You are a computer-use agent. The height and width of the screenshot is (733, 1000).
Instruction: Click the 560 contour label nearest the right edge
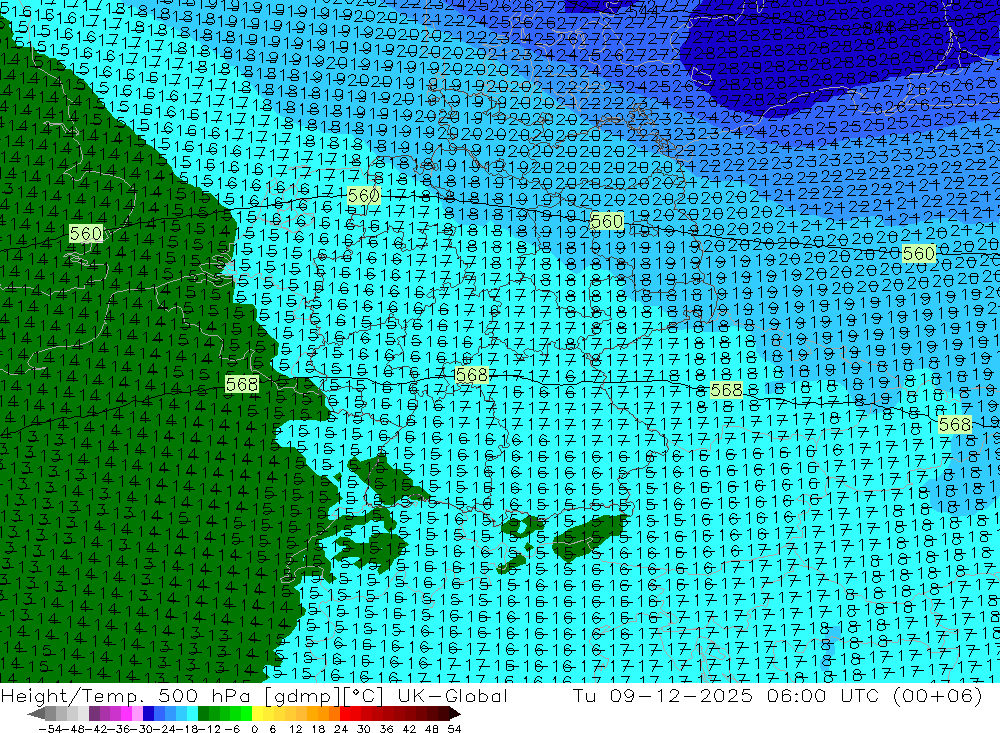coord(918,253)
